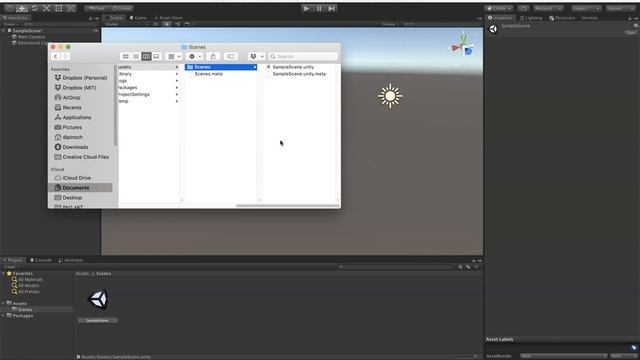Viewport: 640px width, 360px height.
Task: Switch Finder to gallery view
Action: 156,56
